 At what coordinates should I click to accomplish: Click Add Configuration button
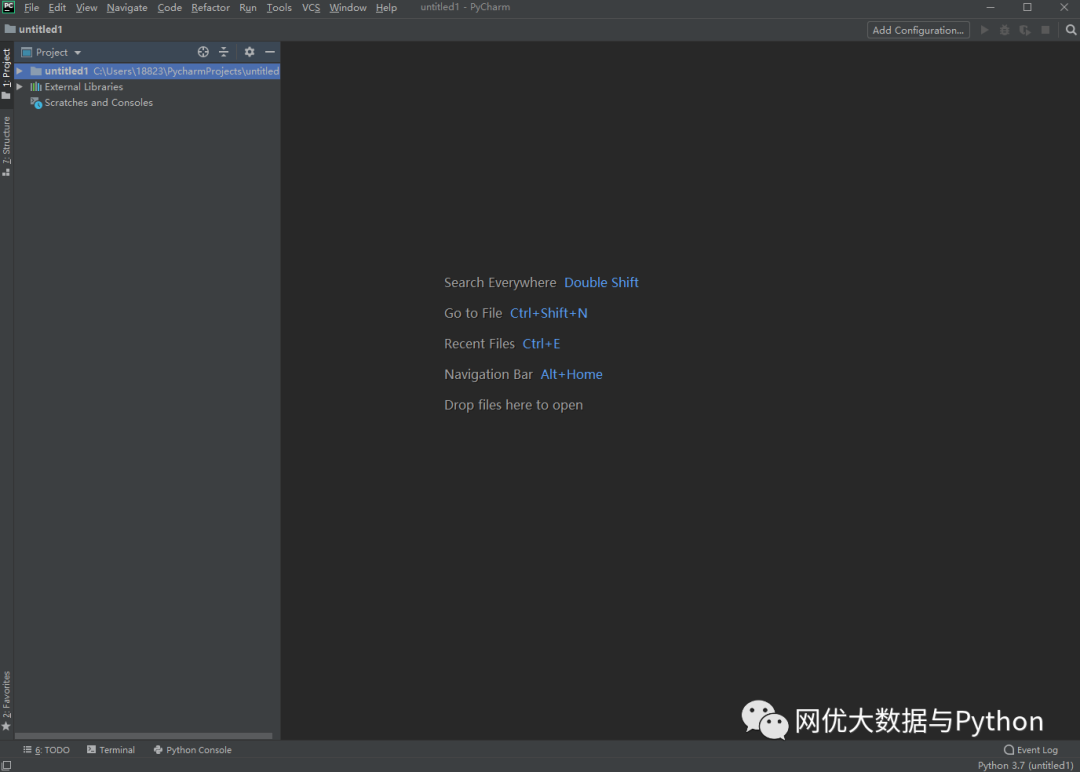click(918, 30)
